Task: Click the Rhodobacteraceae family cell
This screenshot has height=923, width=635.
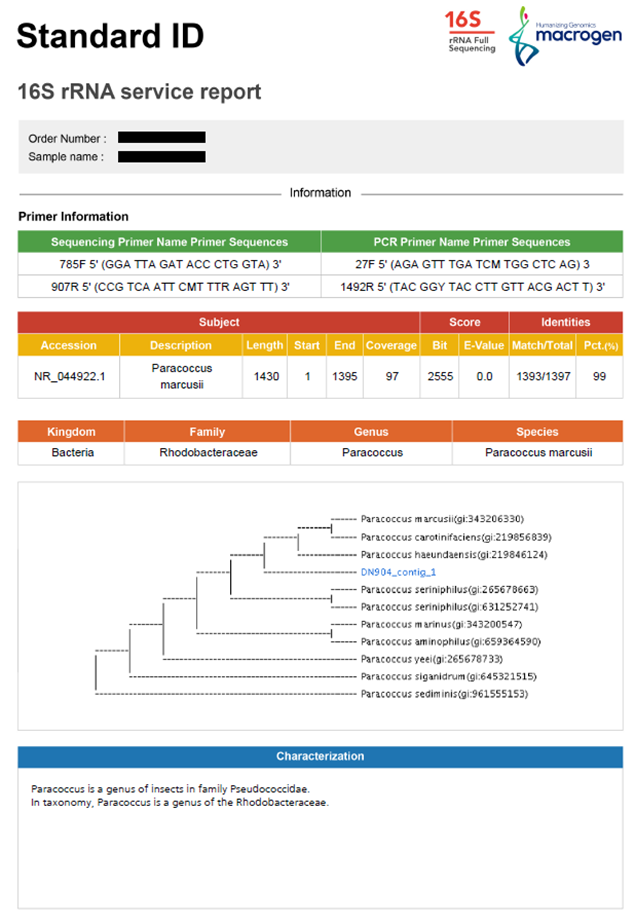Action: click(208, 452)
